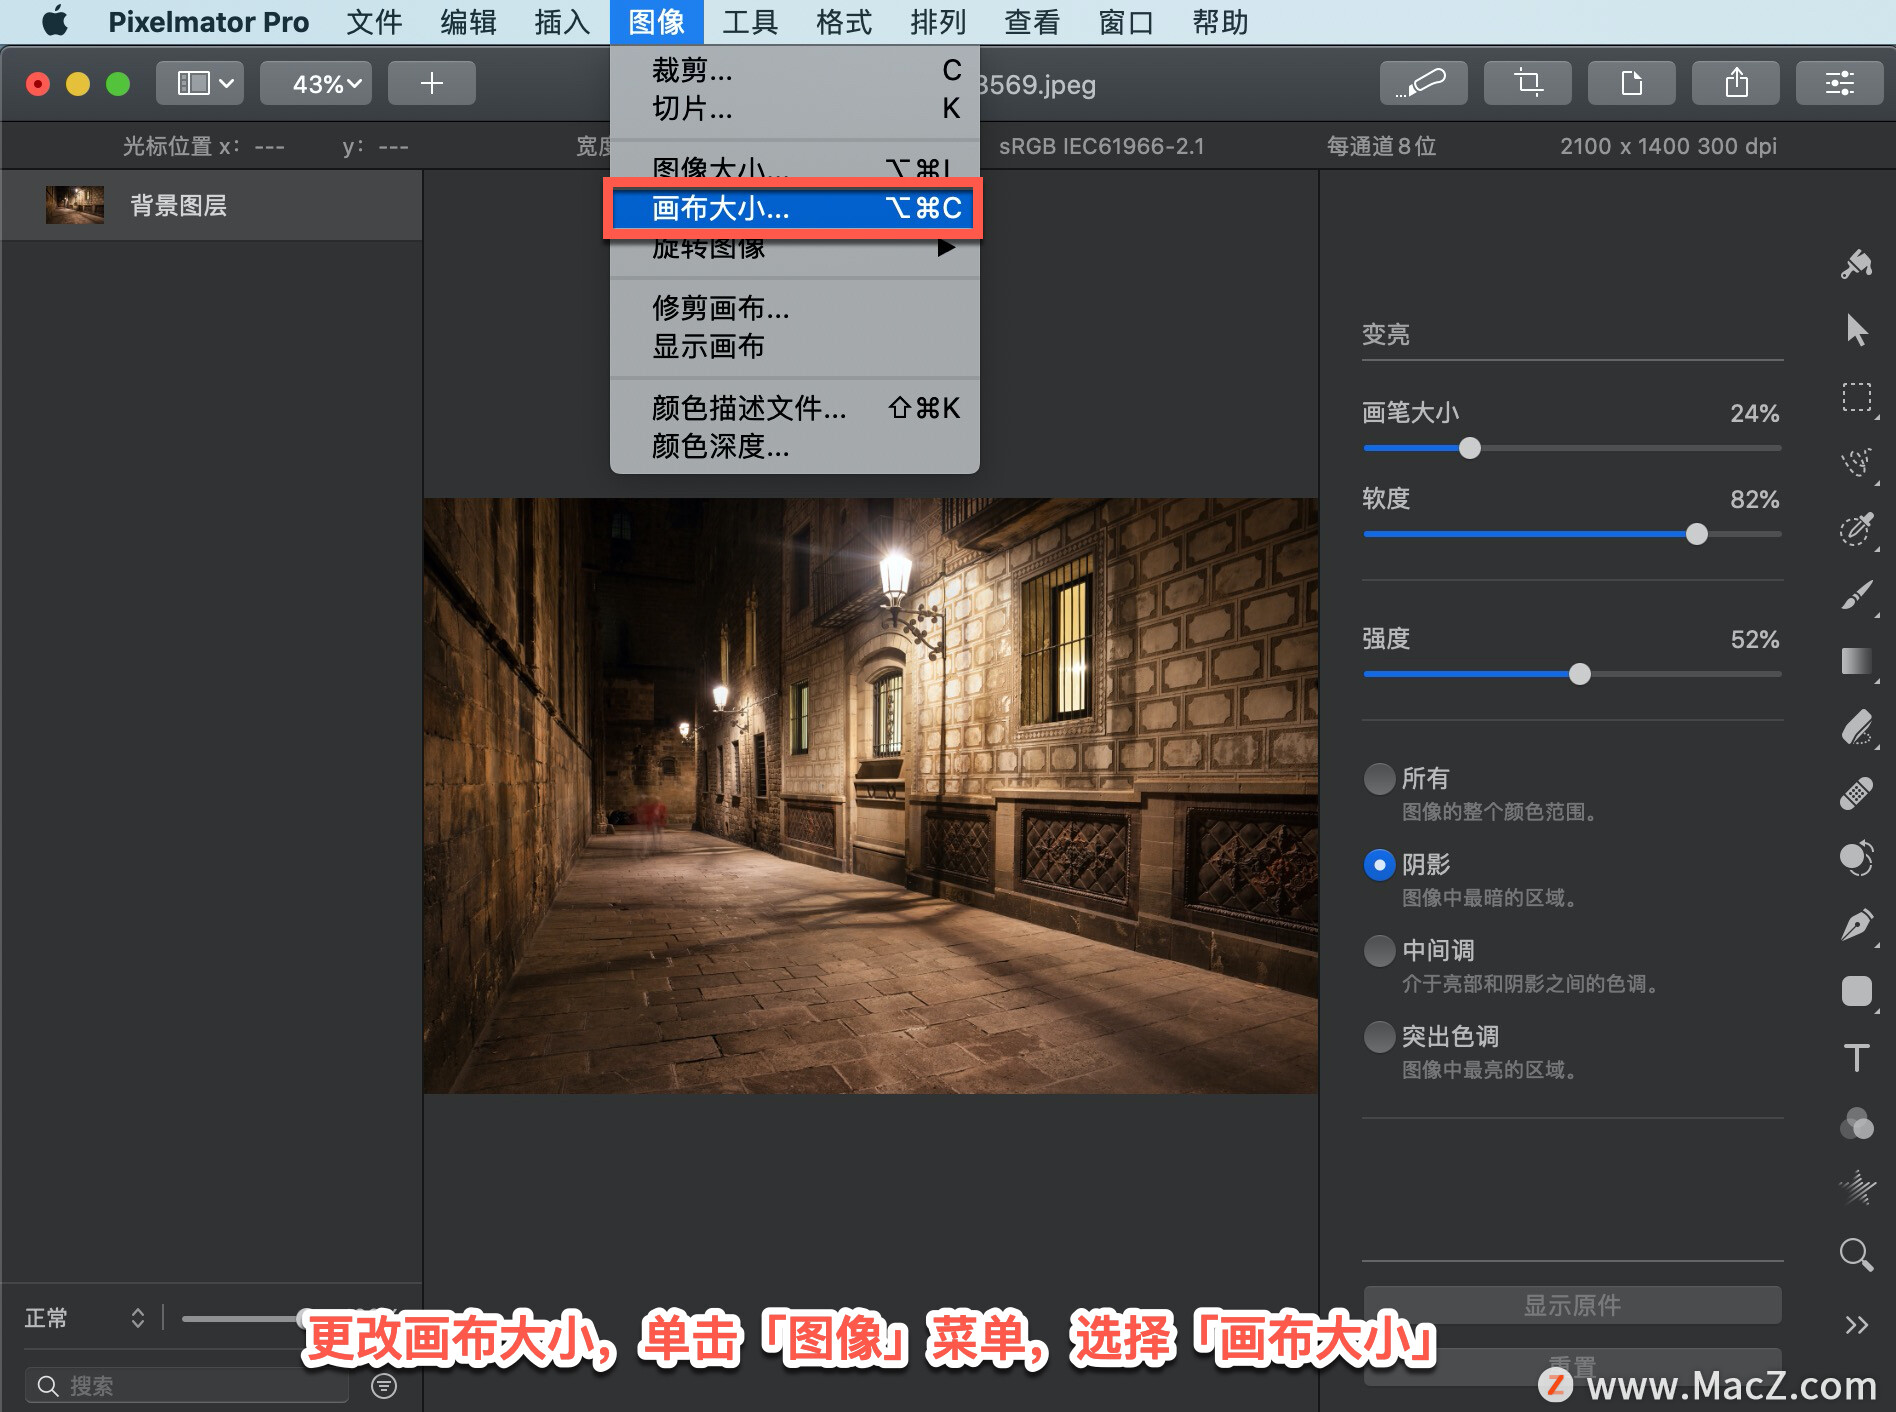Open the Apple menu
Screen dimensions: 1896x1412
click(x=56, y=22)
